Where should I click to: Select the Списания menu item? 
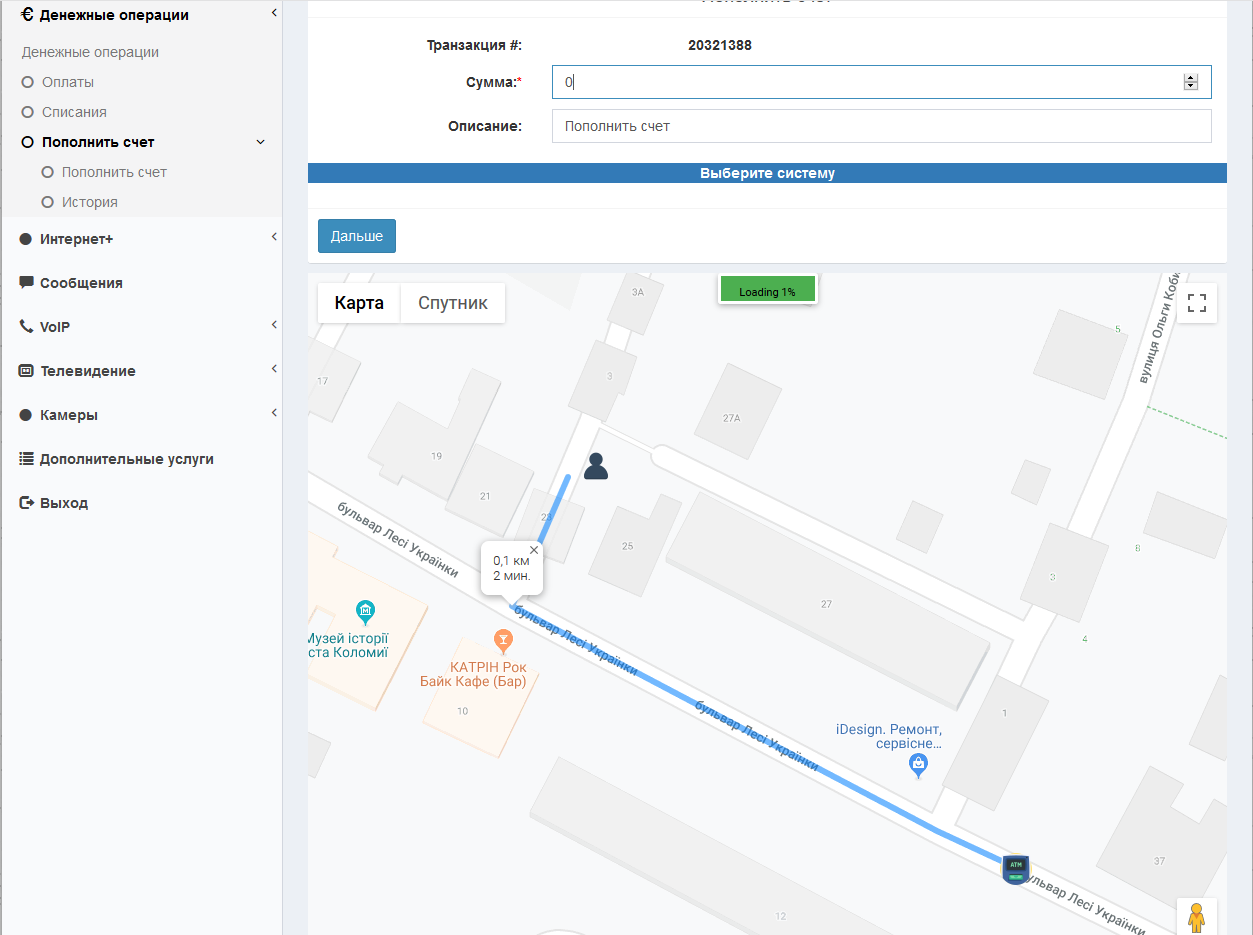click(74, 112)
